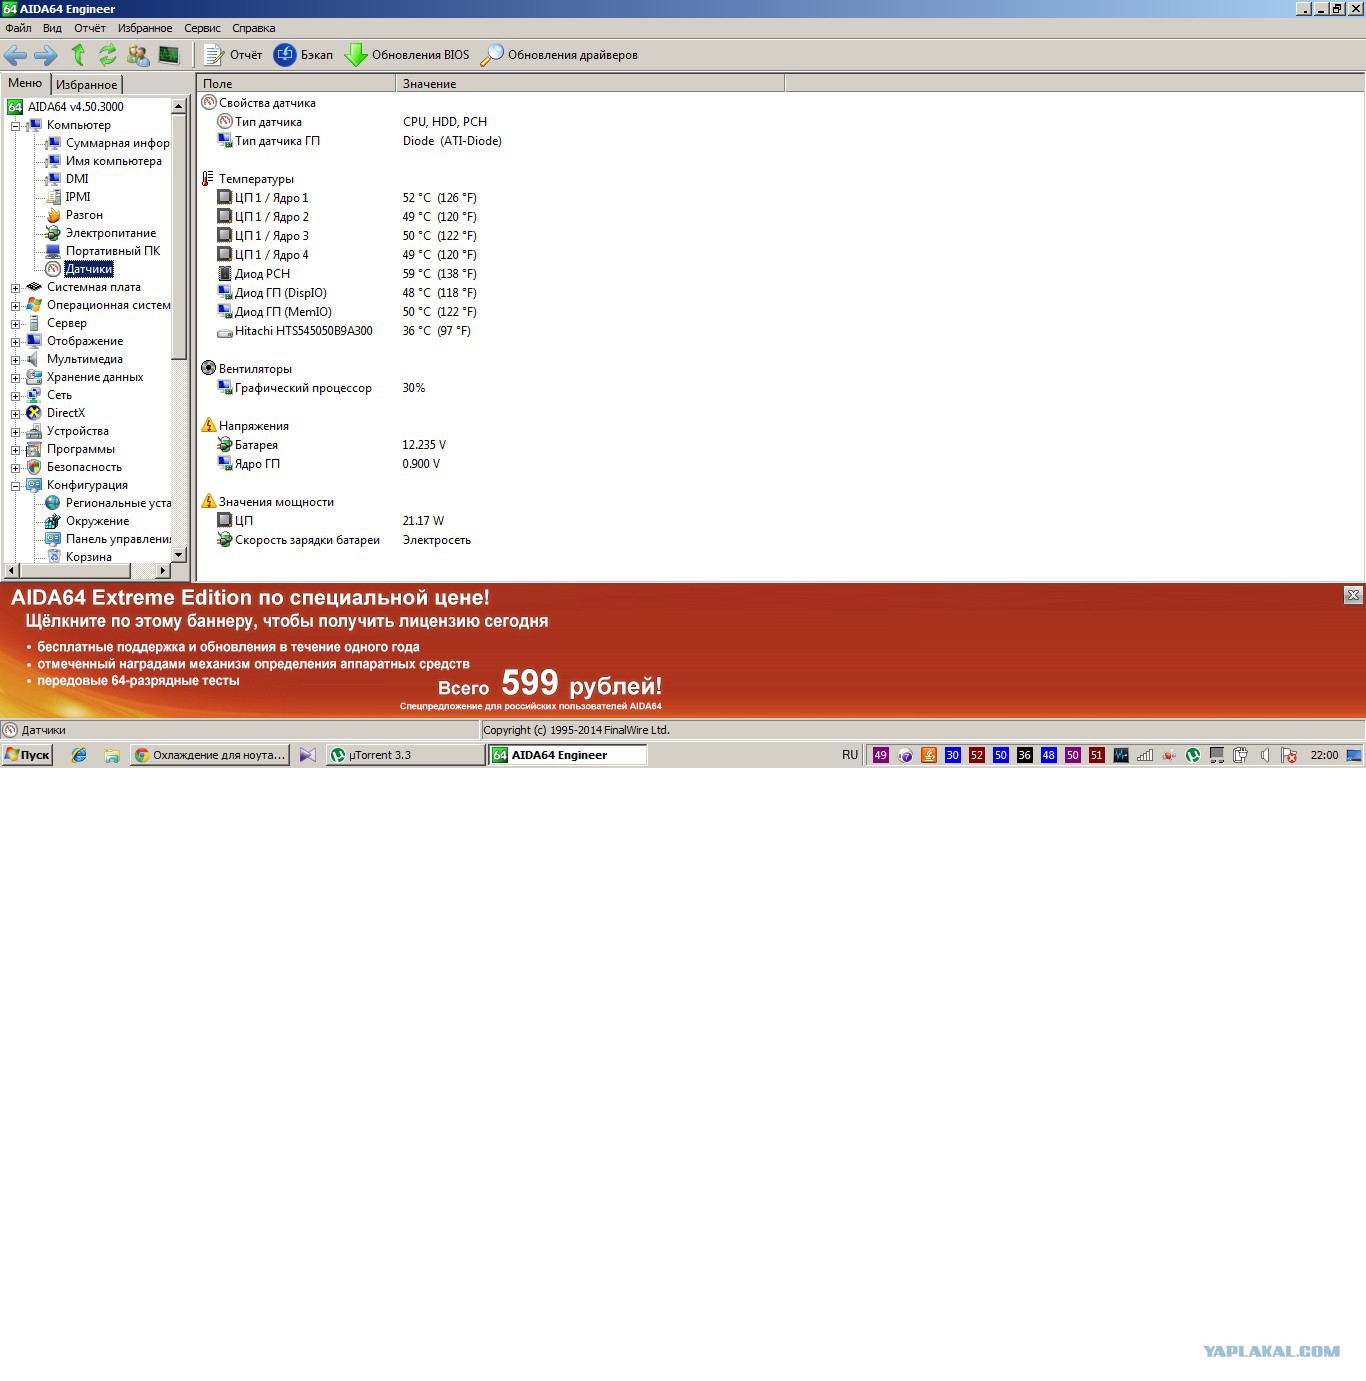
Task: Click the tree scrollbar down arrow
Action: click(179, 555)
